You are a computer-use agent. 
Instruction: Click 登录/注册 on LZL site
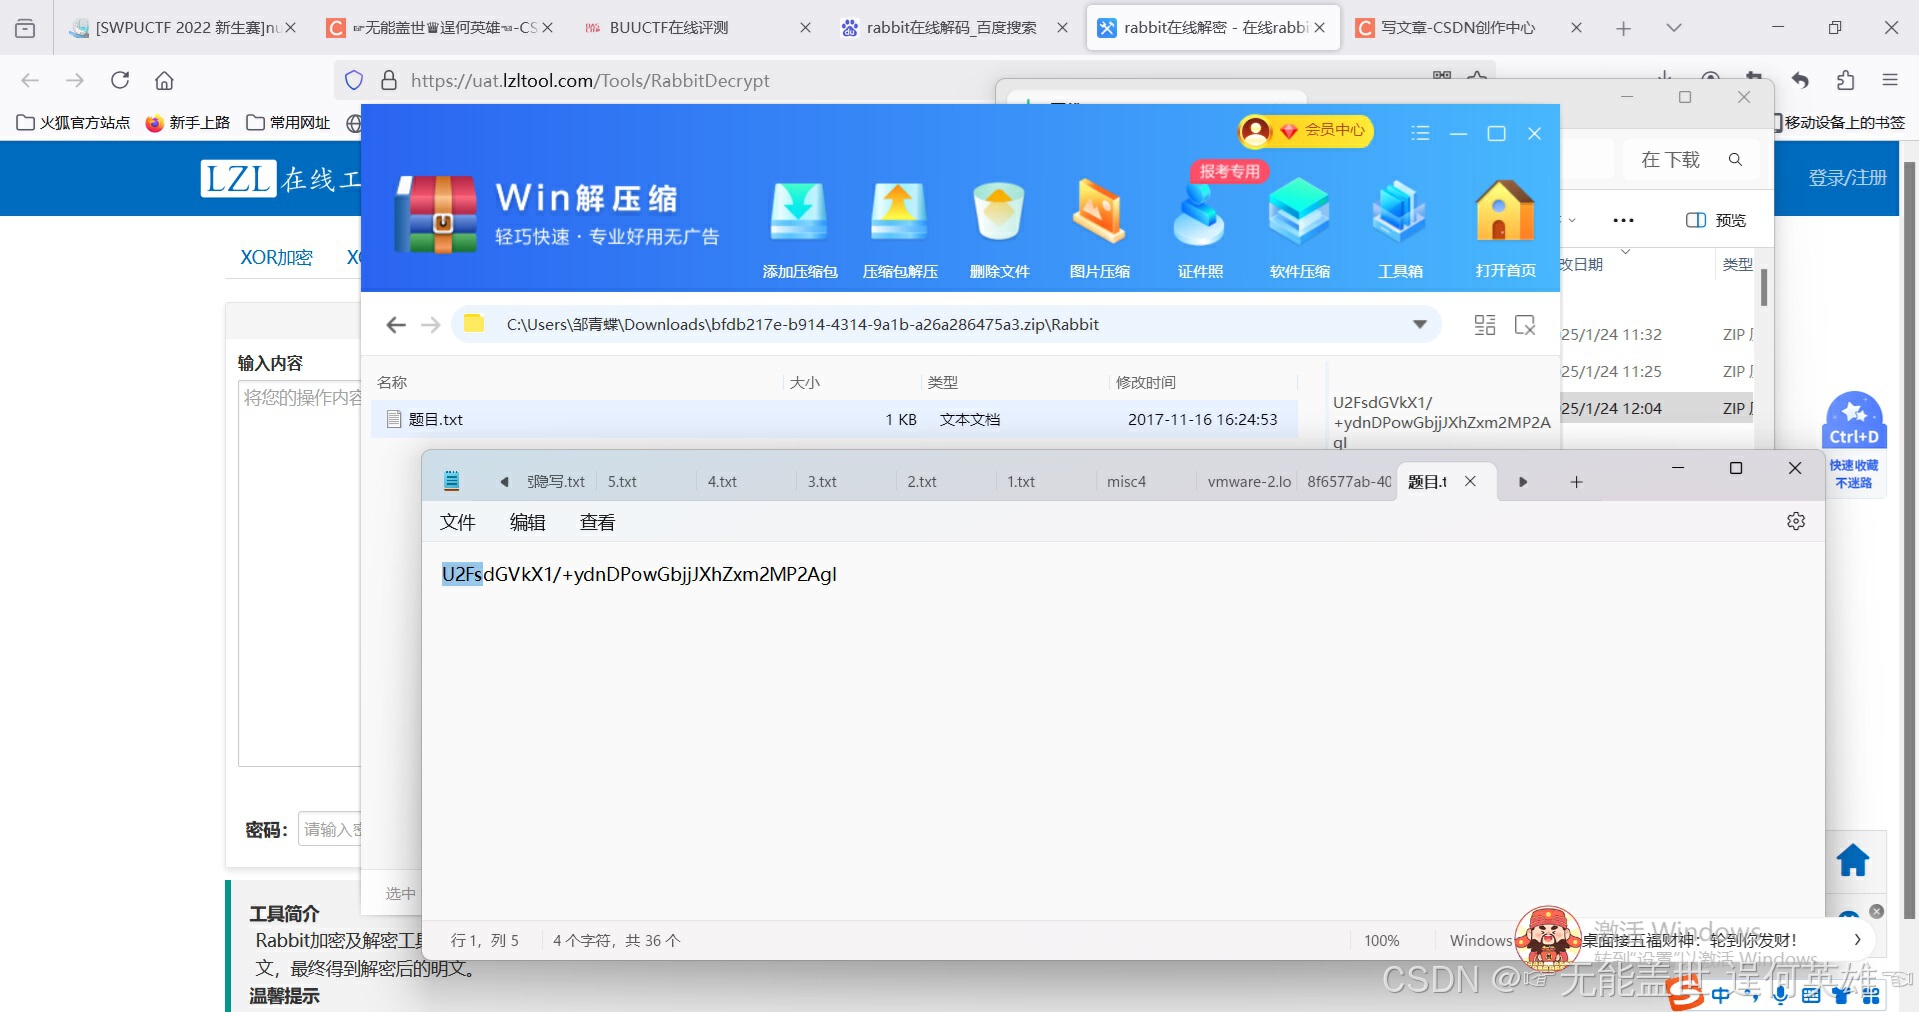pos(1847,178)
